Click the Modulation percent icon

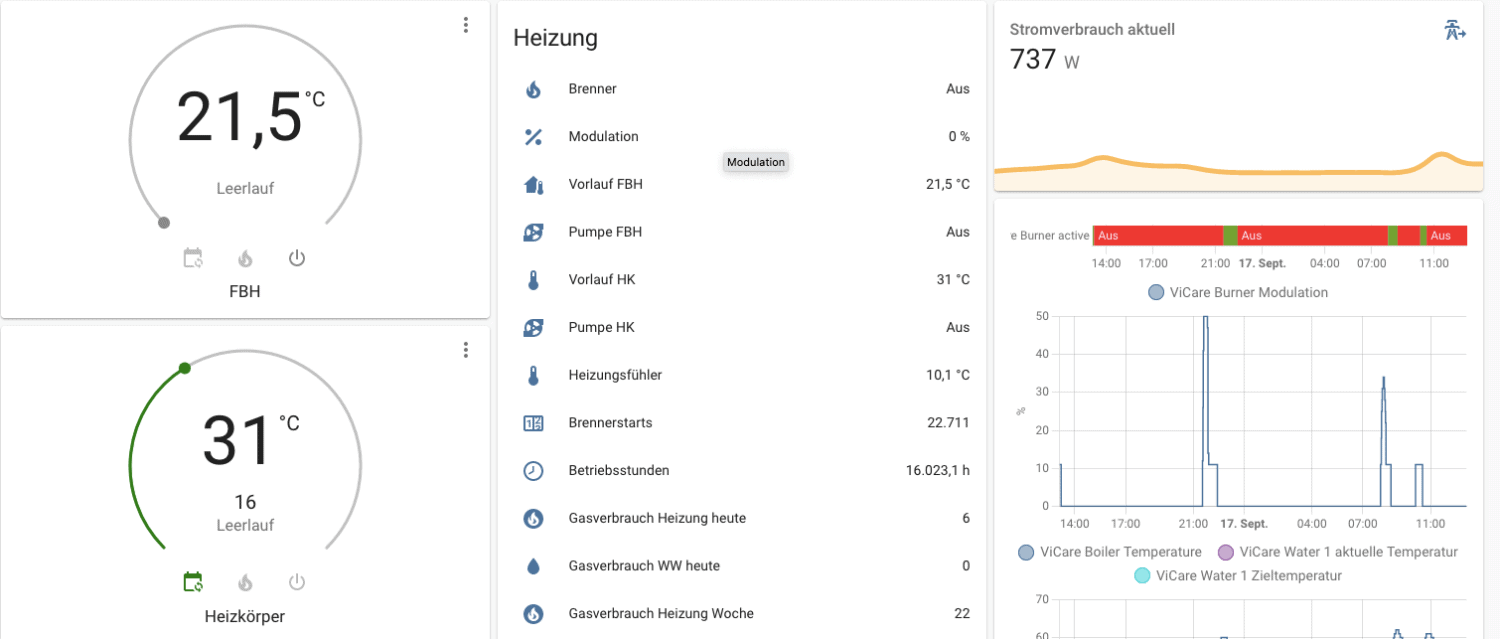point(533,137)
